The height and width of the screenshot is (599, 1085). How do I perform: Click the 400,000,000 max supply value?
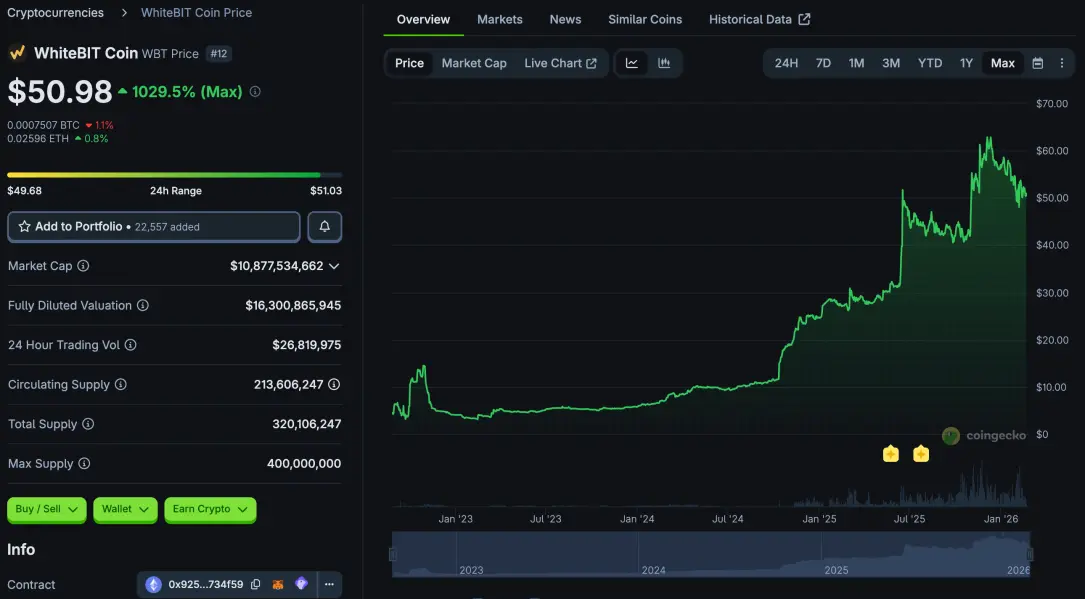pyautogui.click(x=304, y=463)
